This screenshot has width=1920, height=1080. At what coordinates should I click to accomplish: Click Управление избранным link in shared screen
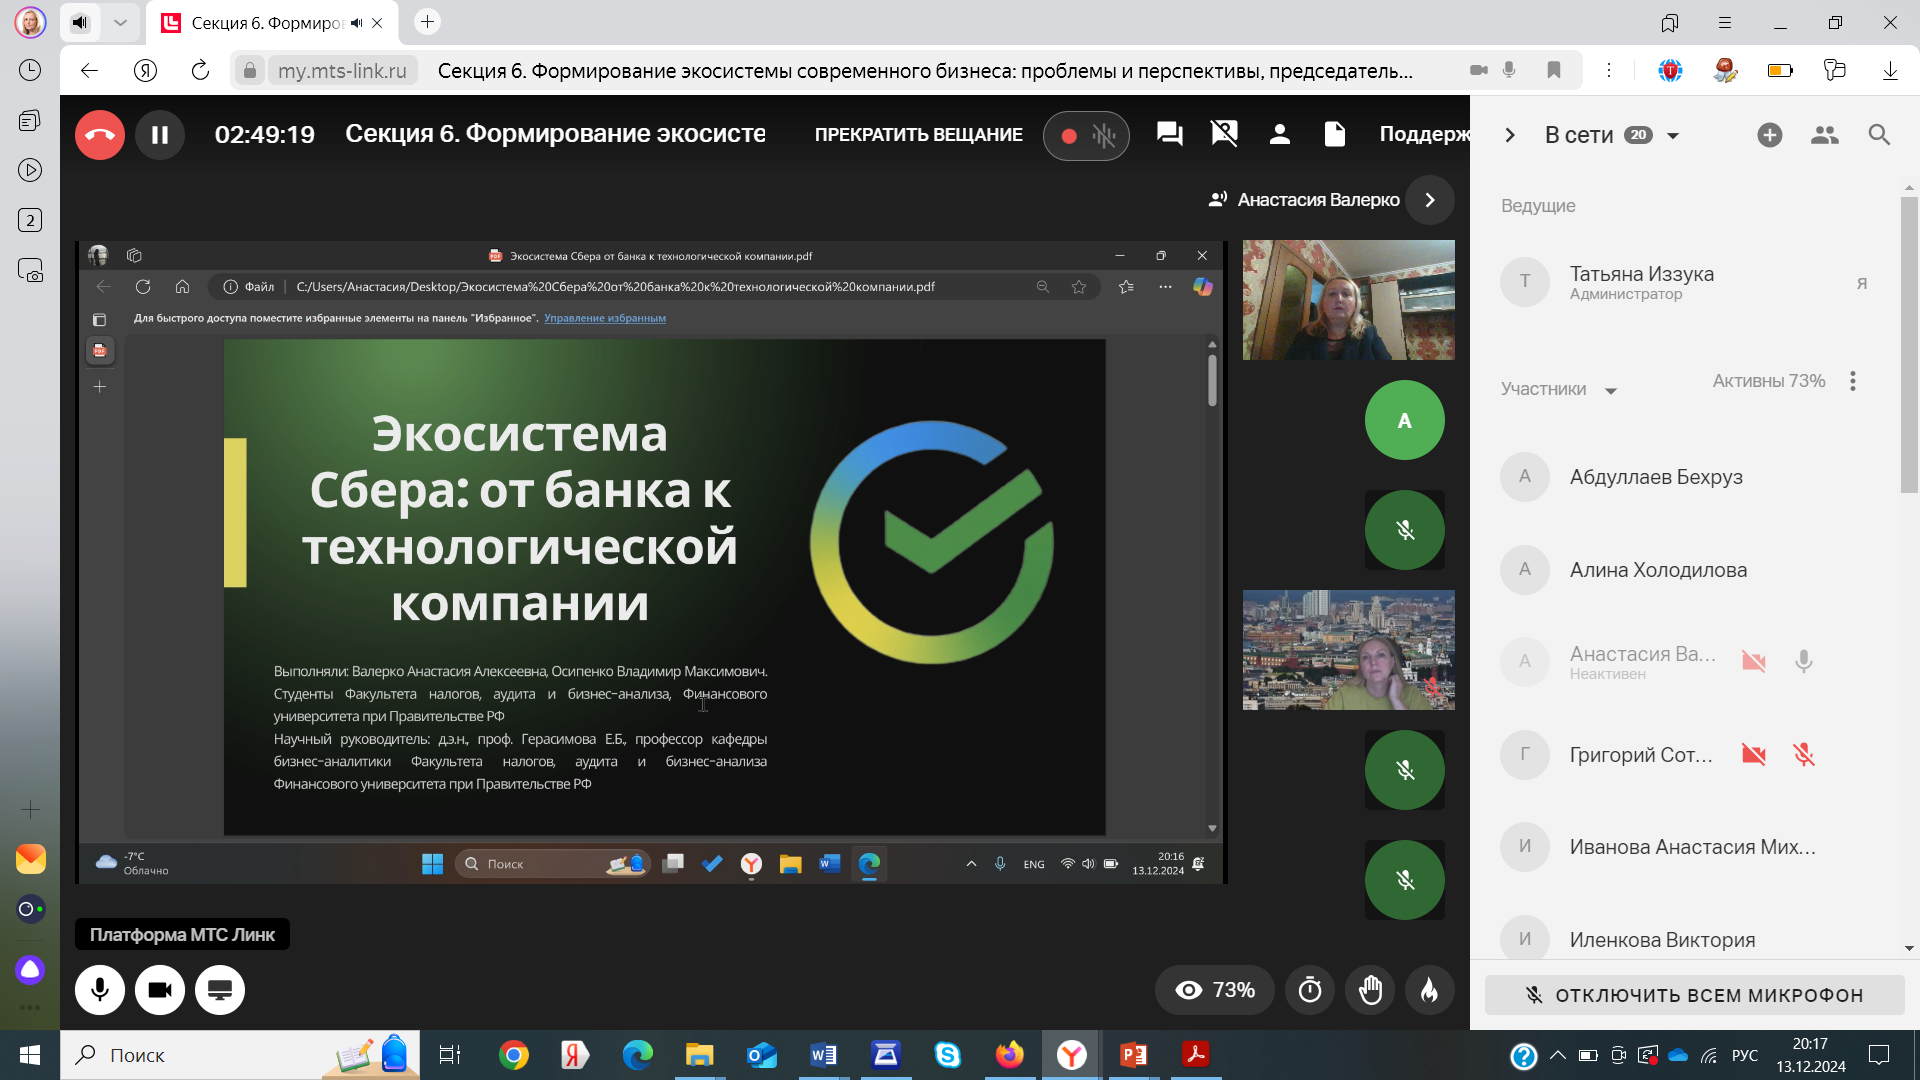605,318
